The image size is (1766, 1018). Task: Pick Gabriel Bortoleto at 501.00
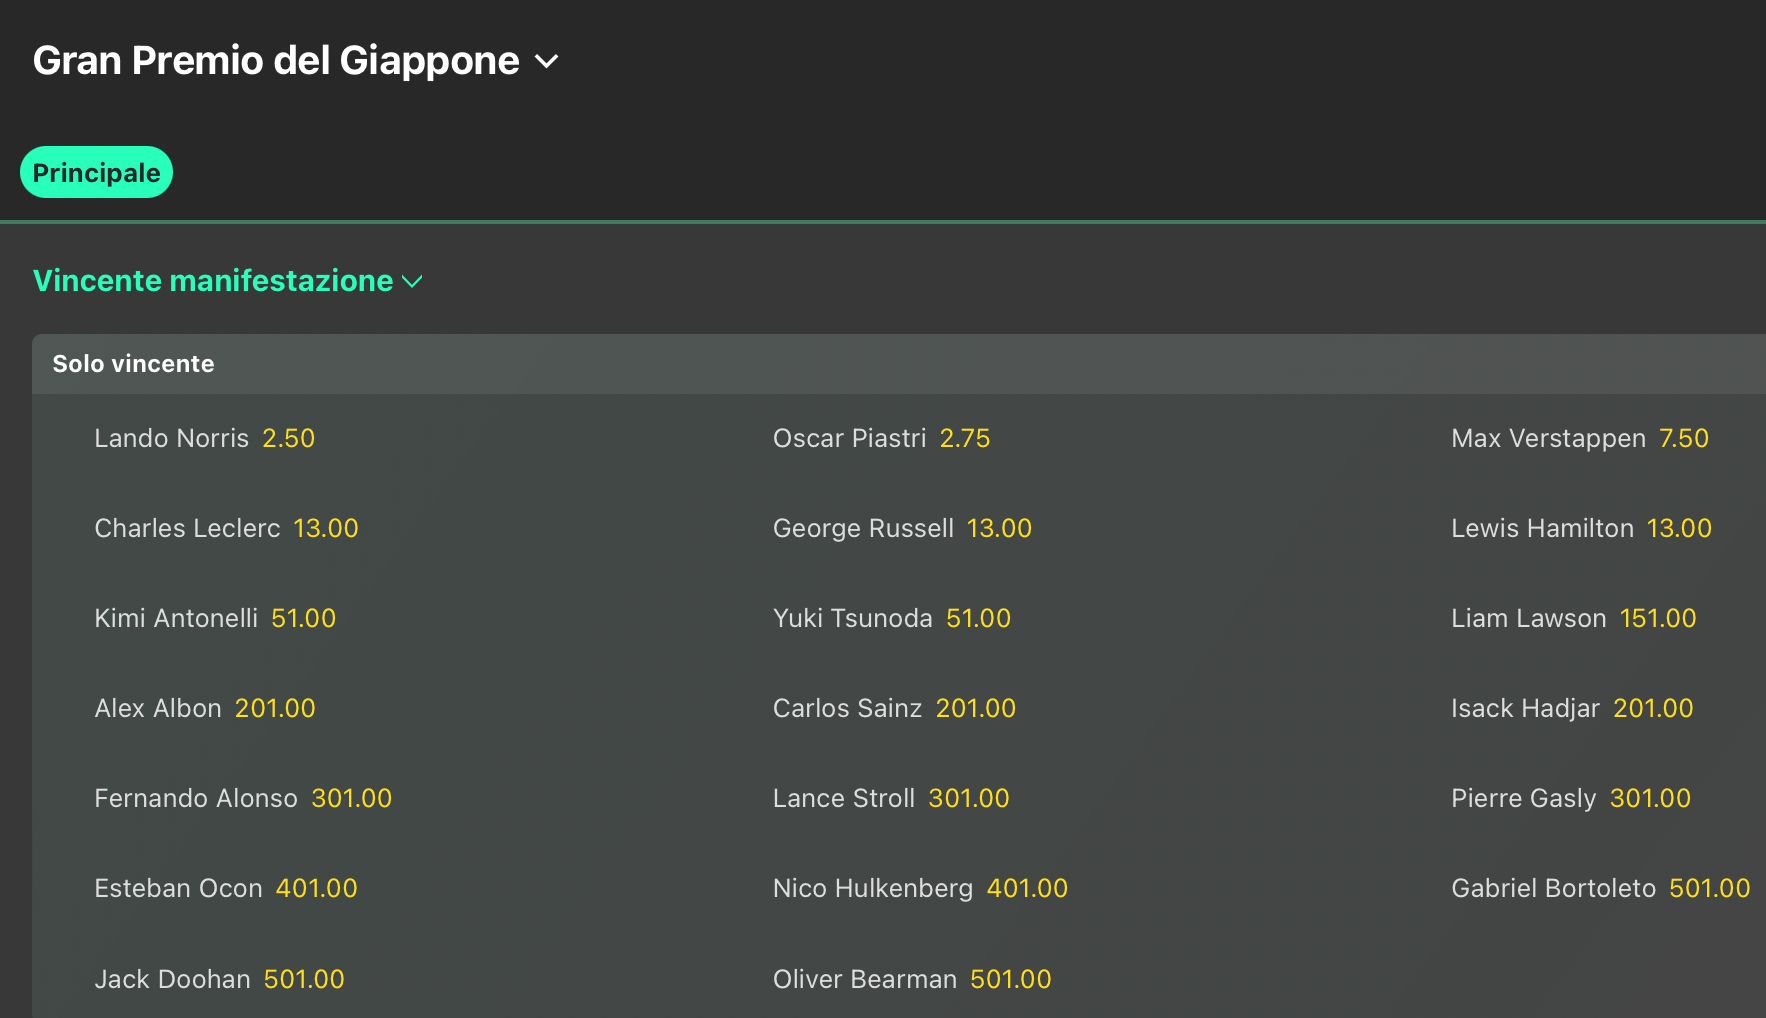(1709, 888)
